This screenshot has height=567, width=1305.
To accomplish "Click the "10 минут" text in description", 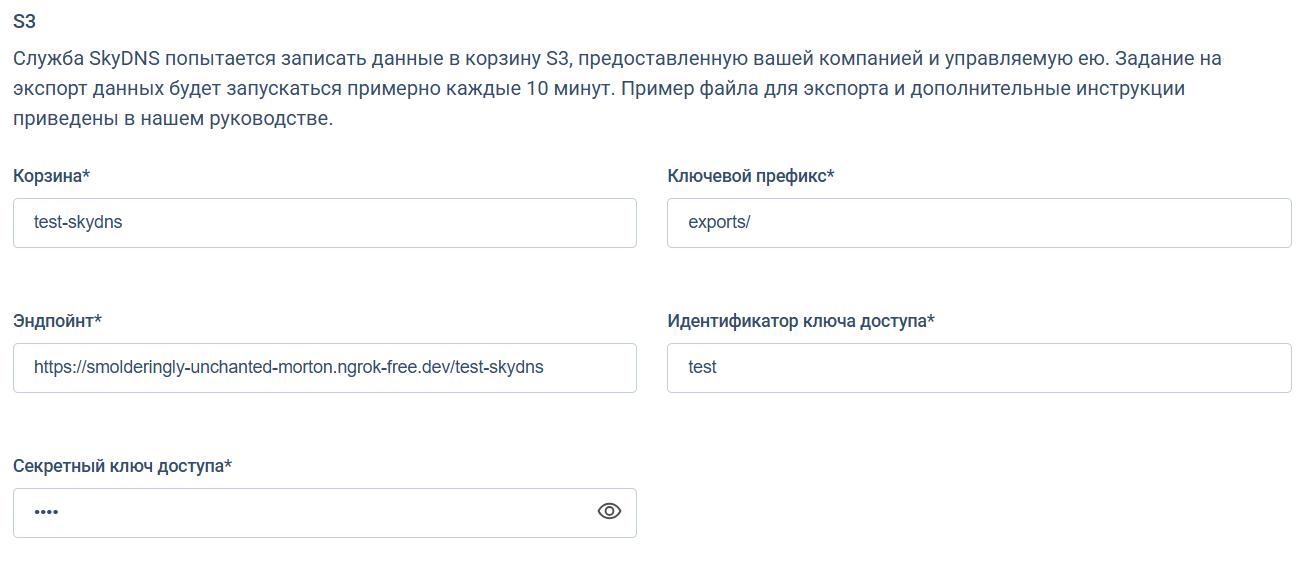I will (563, 89).
